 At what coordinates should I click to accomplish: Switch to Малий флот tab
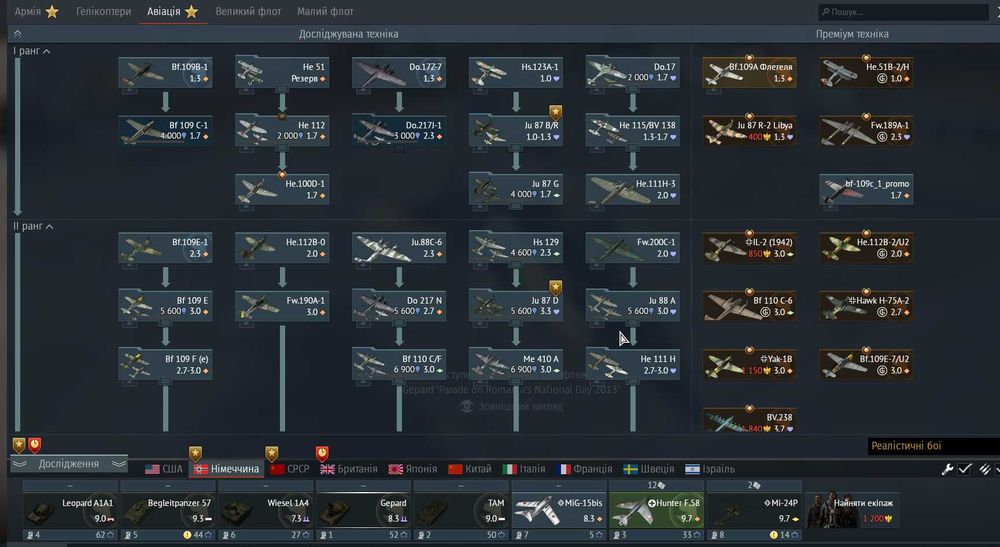point(325,11)
